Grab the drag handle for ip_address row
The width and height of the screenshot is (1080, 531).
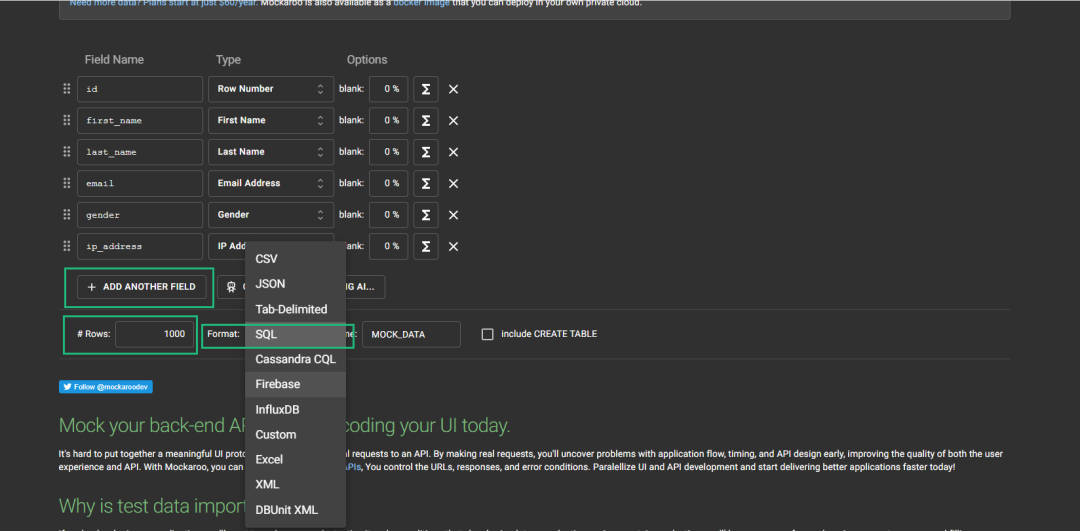67,246
